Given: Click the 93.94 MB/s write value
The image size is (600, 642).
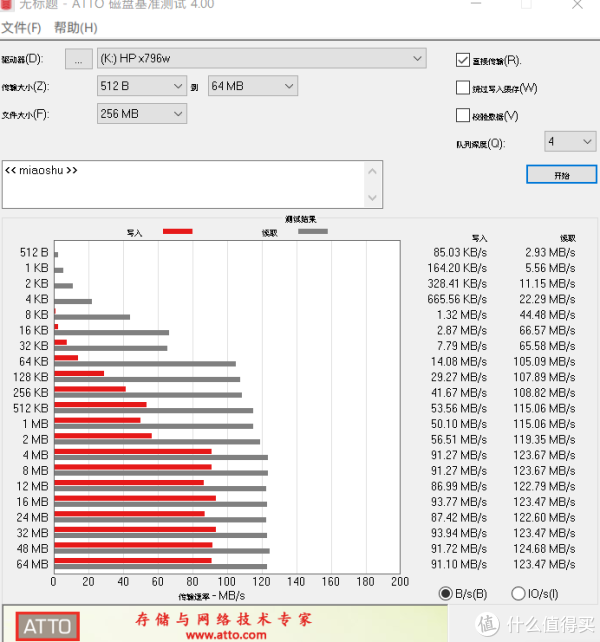Looking at the screenshot, I should 459,533.
